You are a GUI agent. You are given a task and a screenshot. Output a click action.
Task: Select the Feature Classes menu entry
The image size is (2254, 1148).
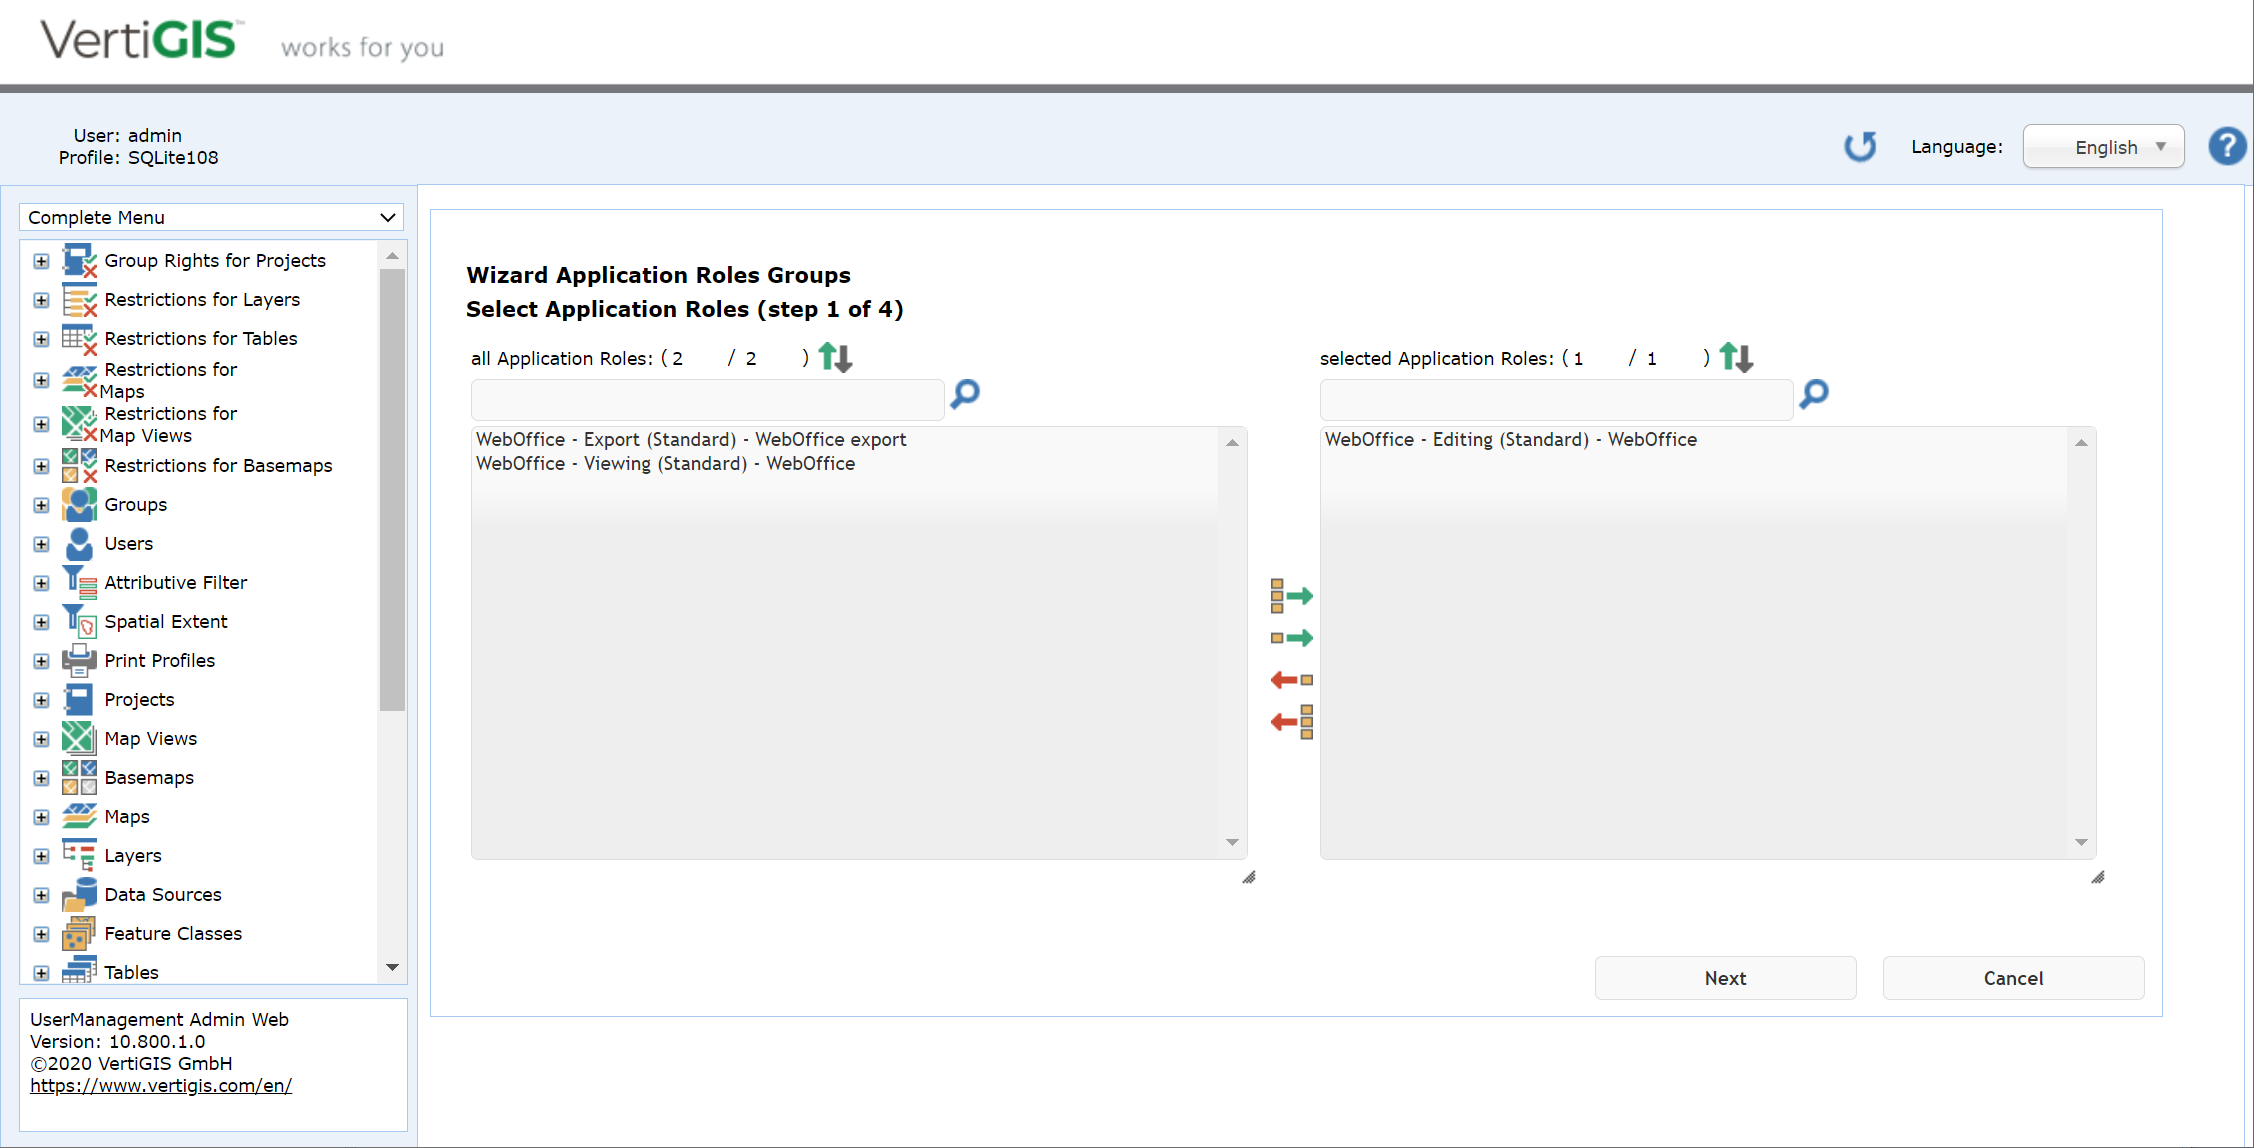point(174,933)
